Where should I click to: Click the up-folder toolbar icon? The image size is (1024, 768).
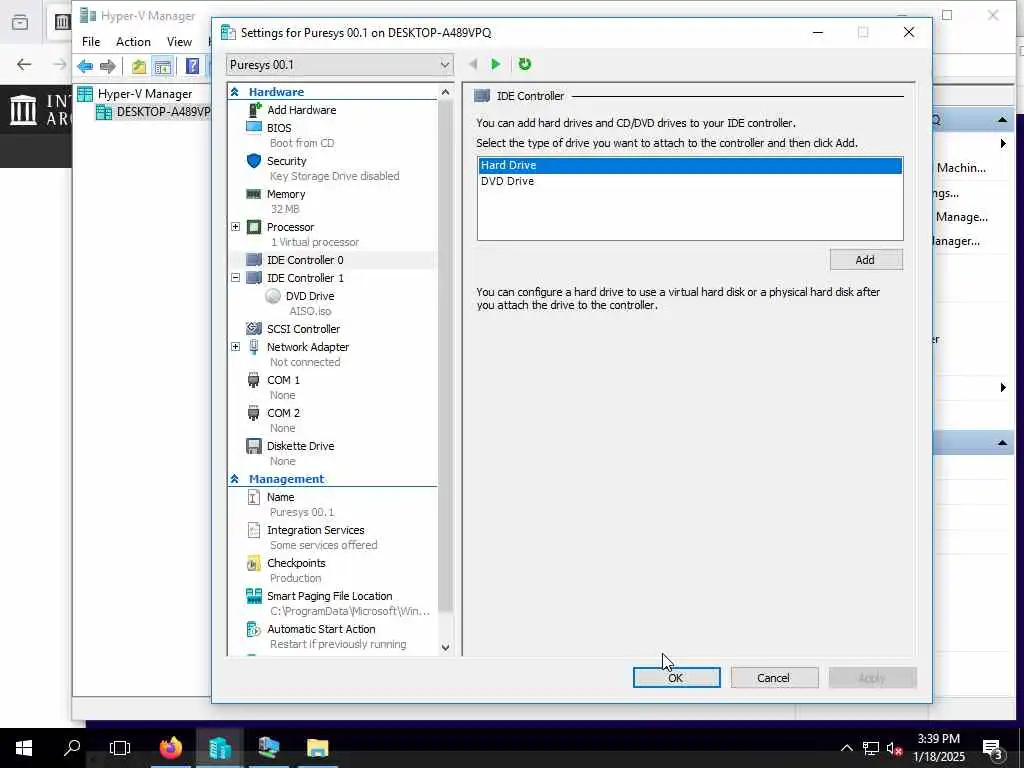point(138,66)
